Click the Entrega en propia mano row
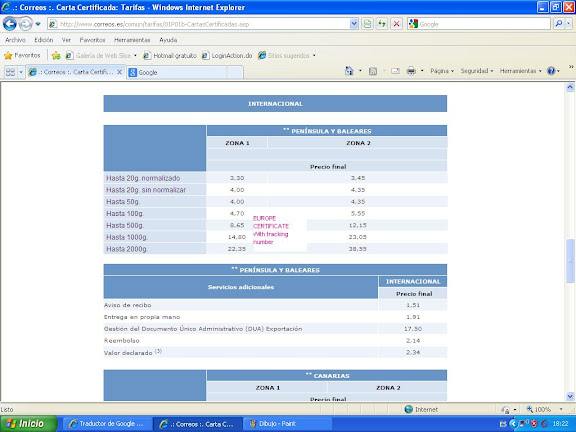Screen dimensions: 576x432 coord(275,317)
